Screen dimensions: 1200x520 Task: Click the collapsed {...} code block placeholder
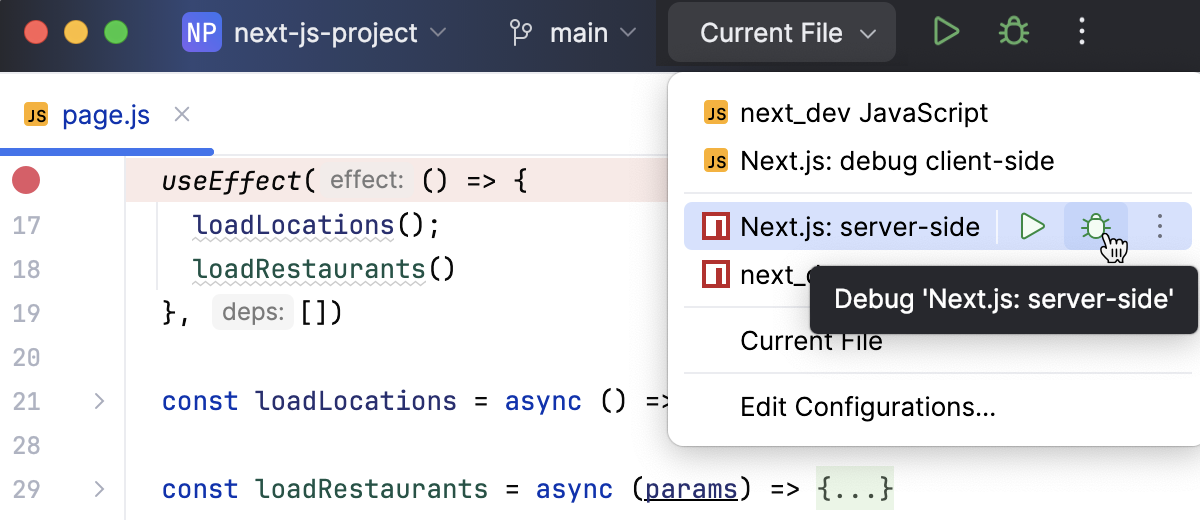click(x=854, y=490)
